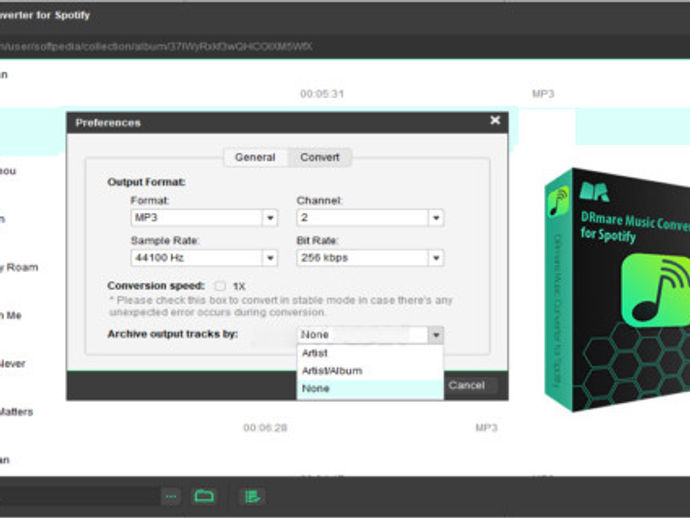Screen dimensions: 690x518
Task: Close the Preferences dialog
Action: [x=495, y=120]
